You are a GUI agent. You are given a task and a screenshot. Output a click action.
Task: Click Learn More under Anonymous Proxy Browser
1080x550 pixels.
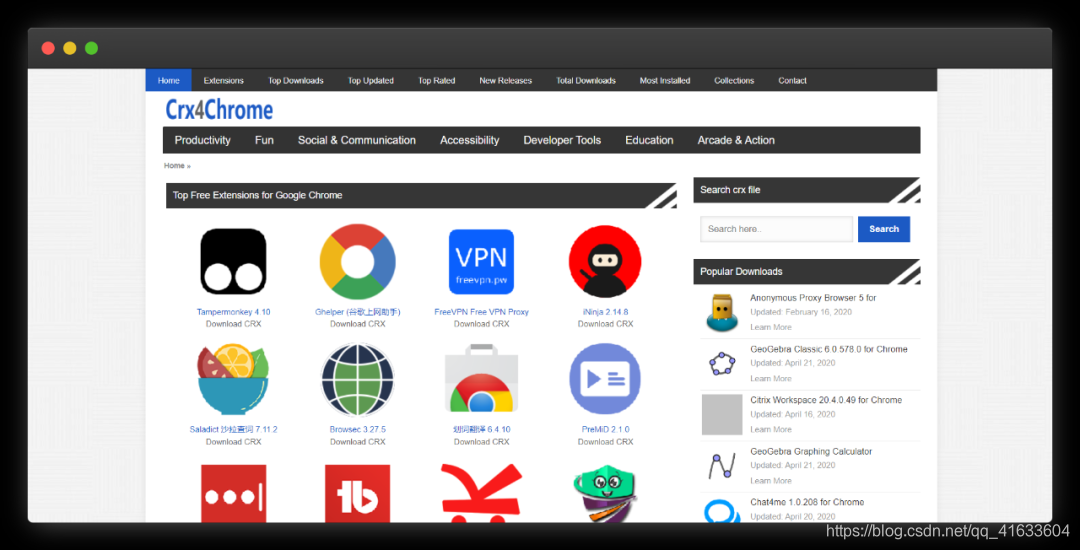771,328
